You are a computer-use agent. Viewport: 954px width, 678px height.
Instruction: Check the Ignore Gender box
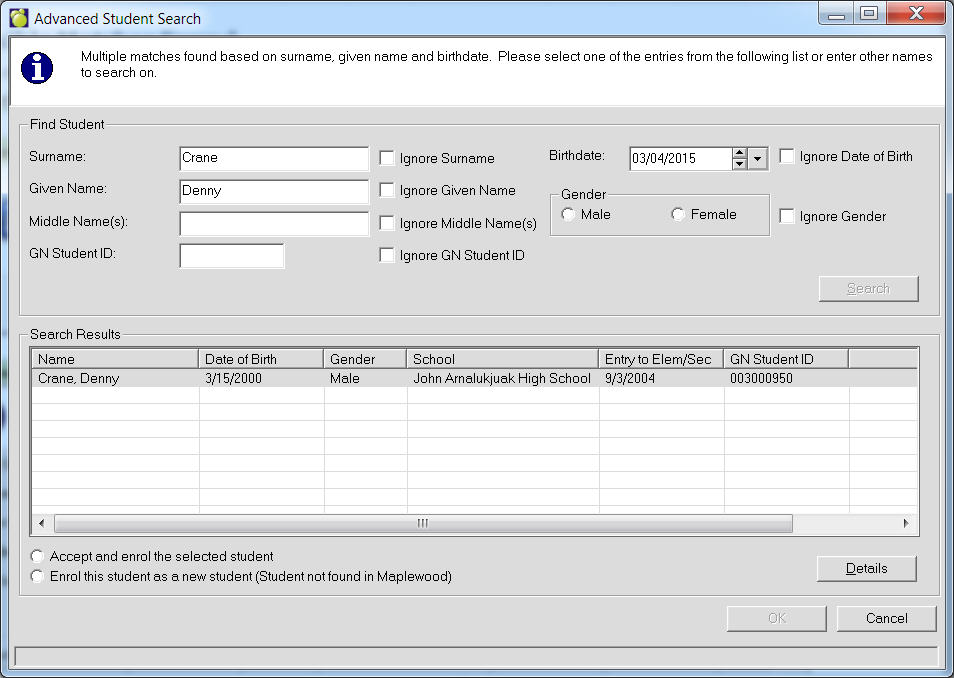[787, 216]
